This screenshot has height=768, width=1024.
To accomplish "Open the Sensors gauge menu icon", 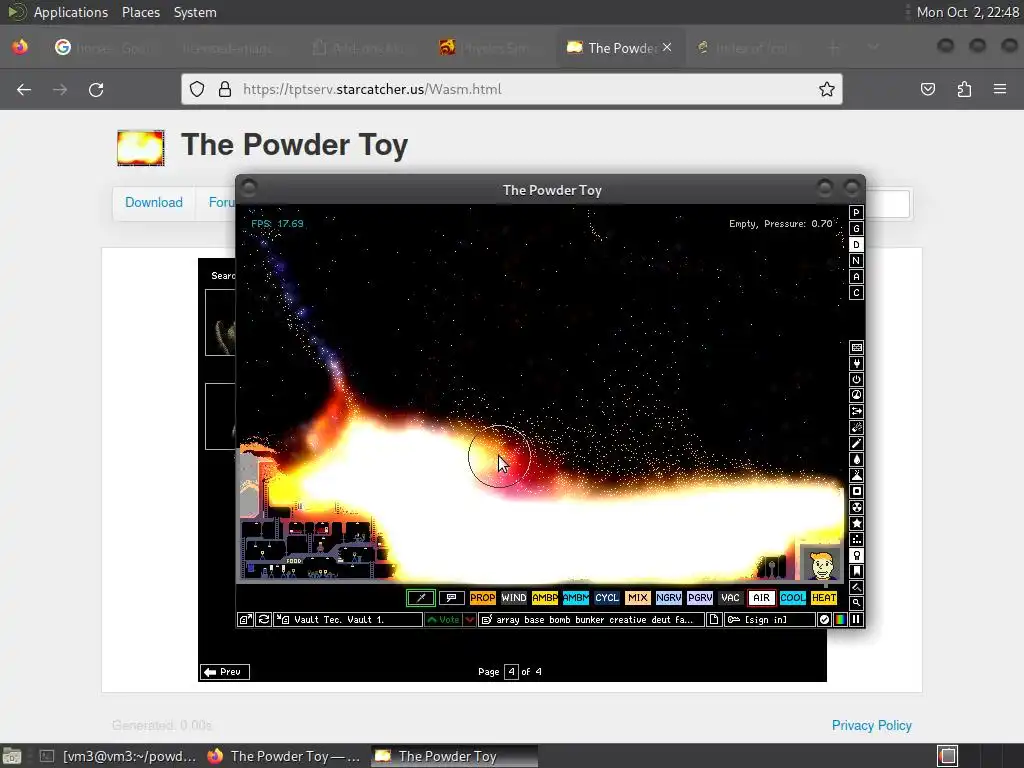I will 856,395.
